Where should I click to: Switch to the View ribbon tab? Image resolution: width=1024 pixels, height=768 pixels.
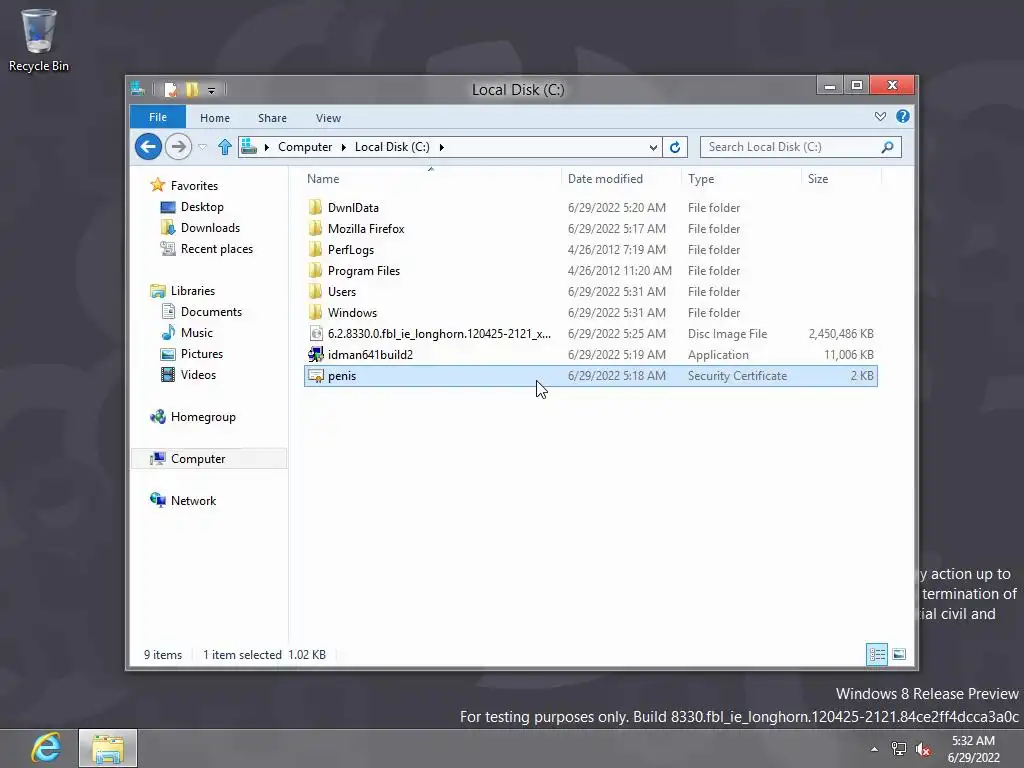point(328,118)
